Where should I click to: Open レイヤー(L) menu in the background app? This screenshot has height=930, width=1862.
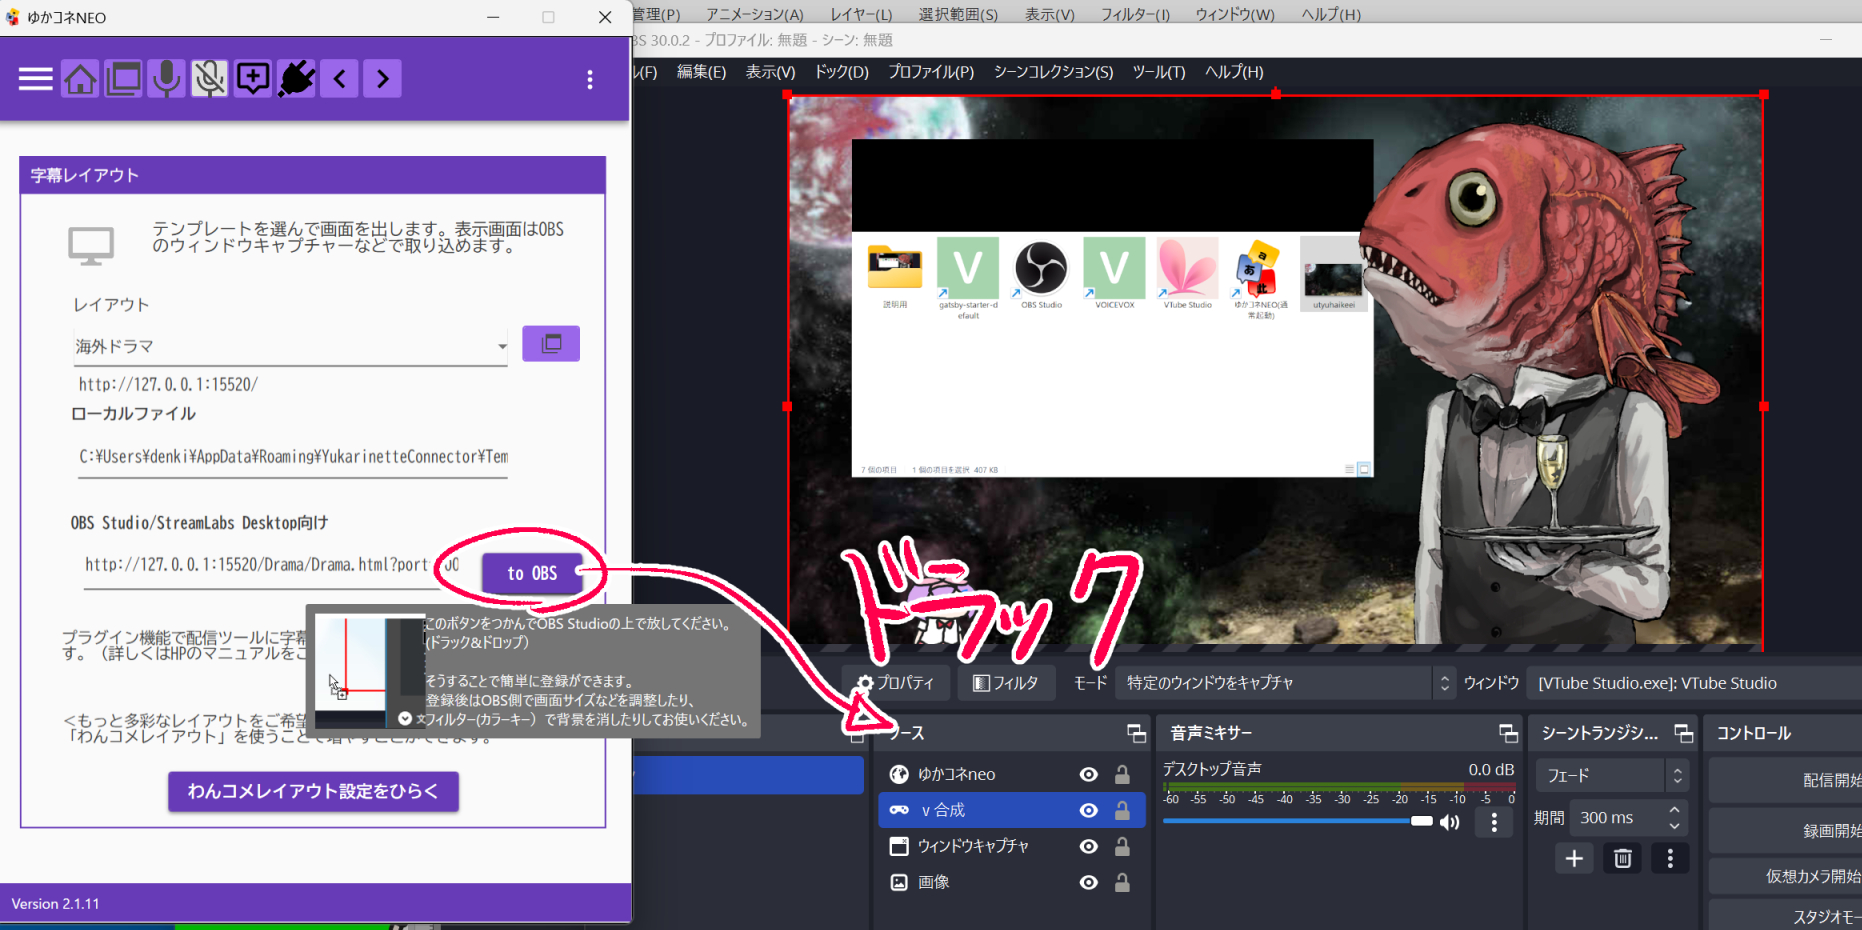pyautogui.click(x=861, y=14)
